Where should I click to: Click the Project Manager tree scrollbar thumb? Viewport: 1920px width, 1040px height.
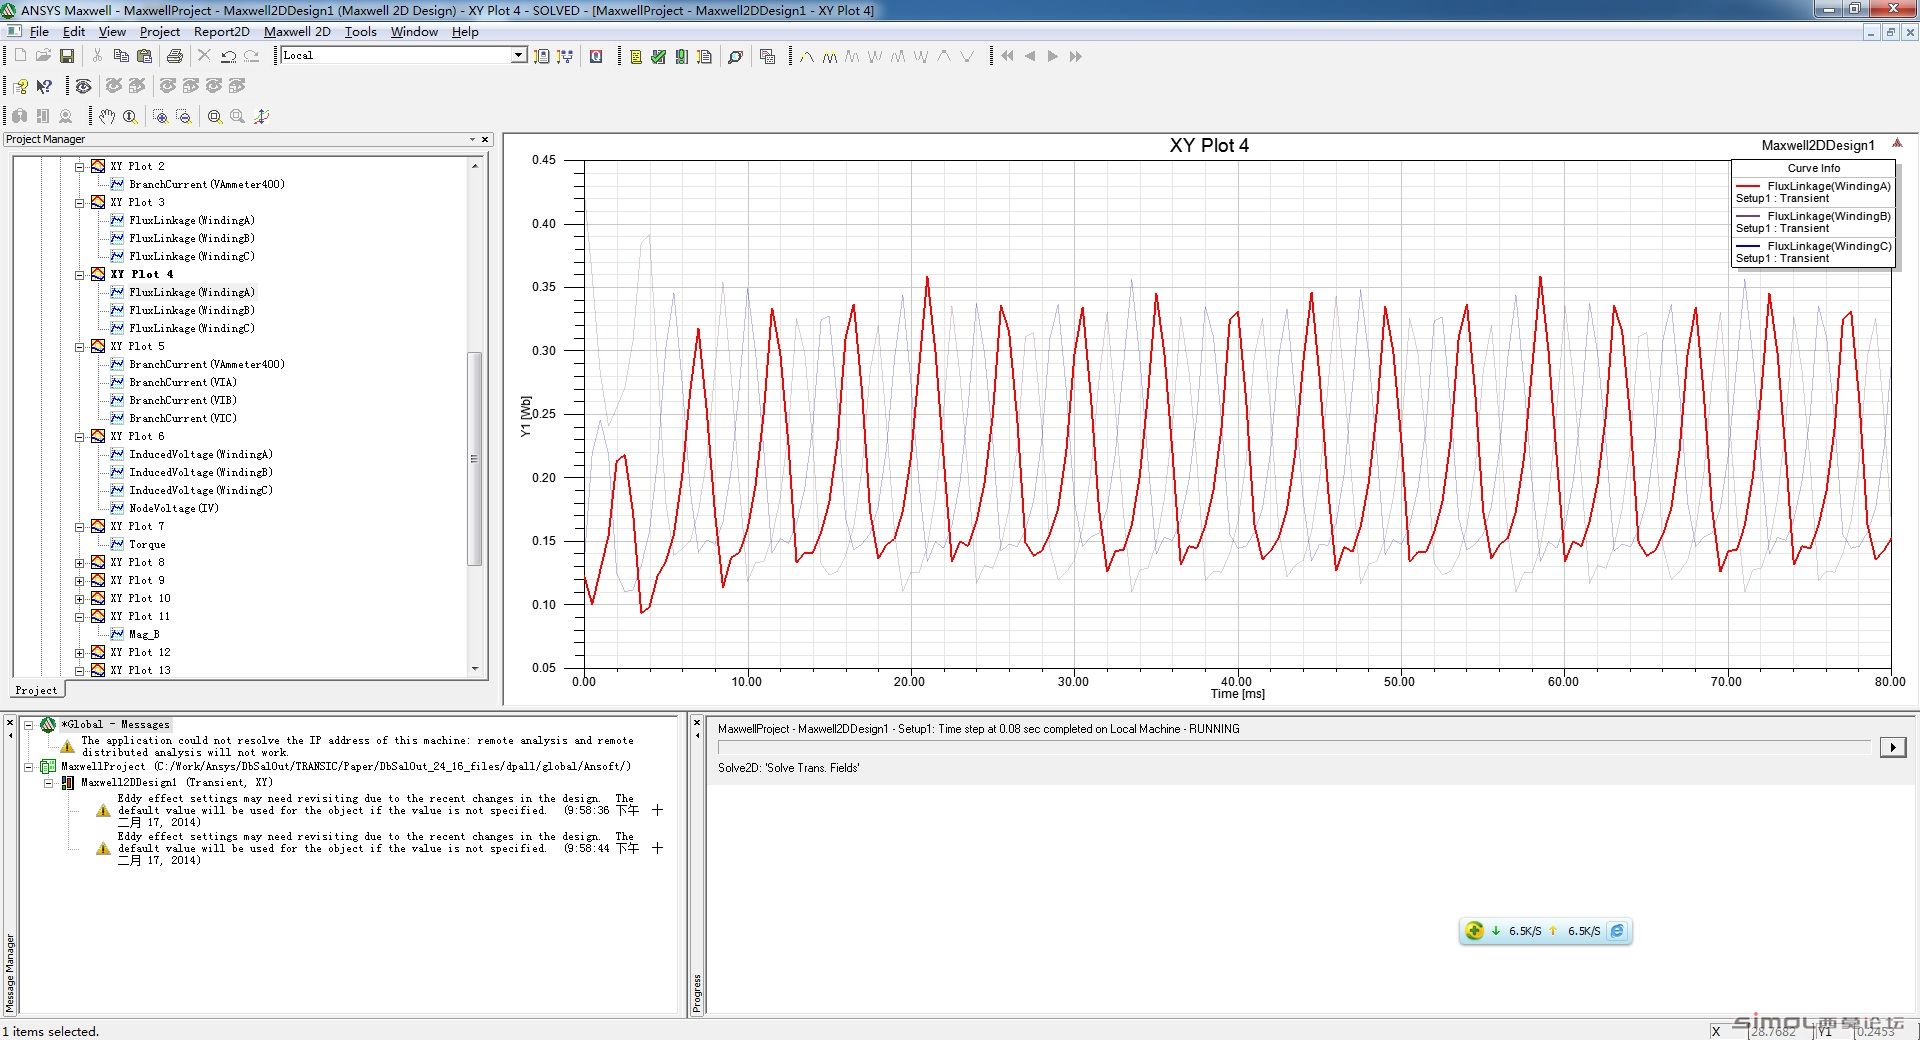click(474, 458)
